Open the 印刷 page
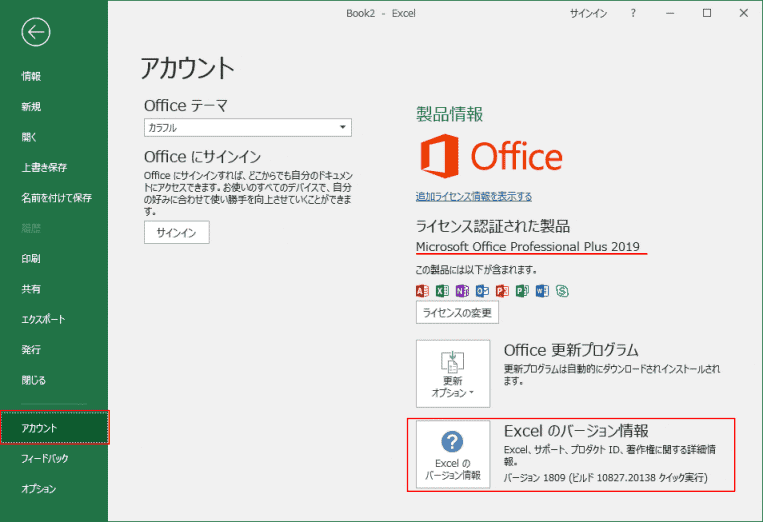The height and width of the screenshot is (522, 763). (x=31, y=258)
